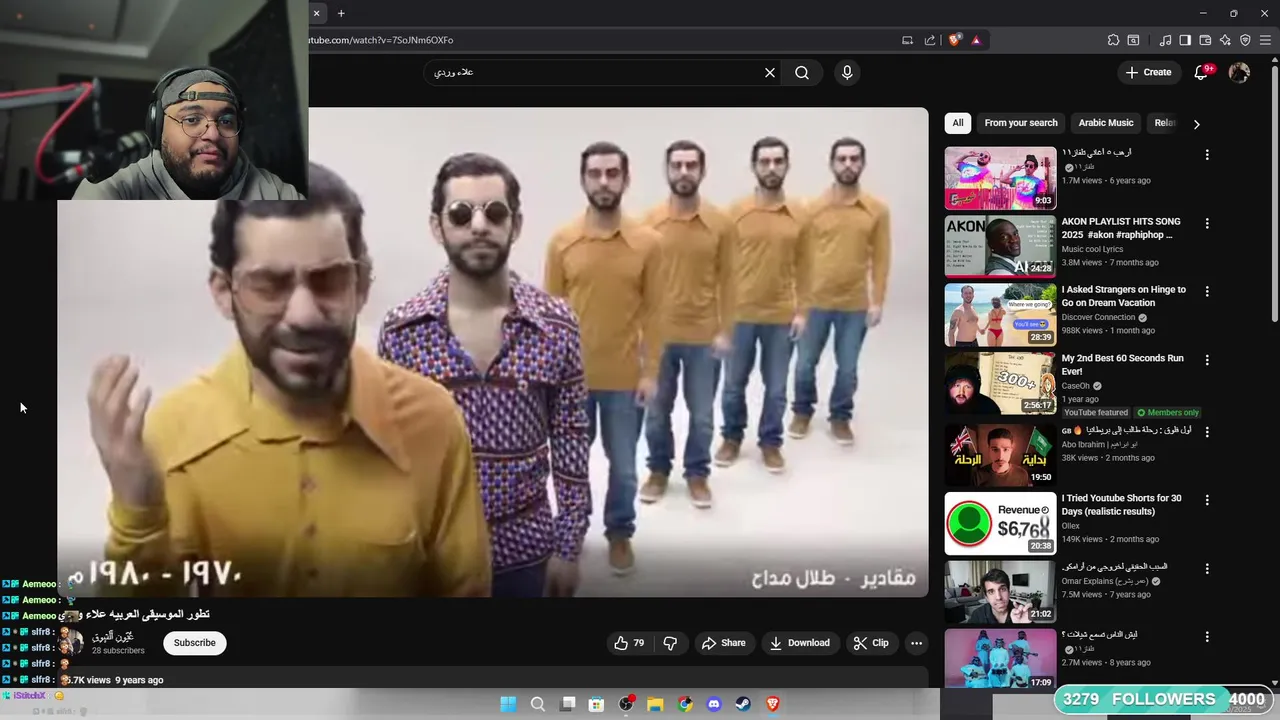
Task: Share the video
Action: point(723,643)
